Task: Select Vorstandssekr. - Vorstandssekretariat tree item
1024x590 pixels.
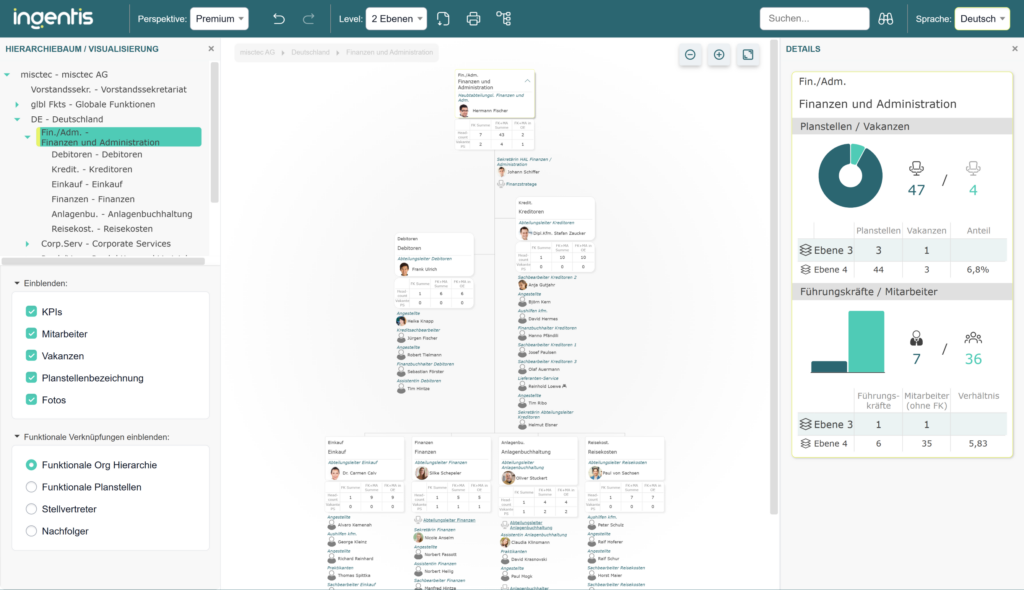Action: (108, 90)
